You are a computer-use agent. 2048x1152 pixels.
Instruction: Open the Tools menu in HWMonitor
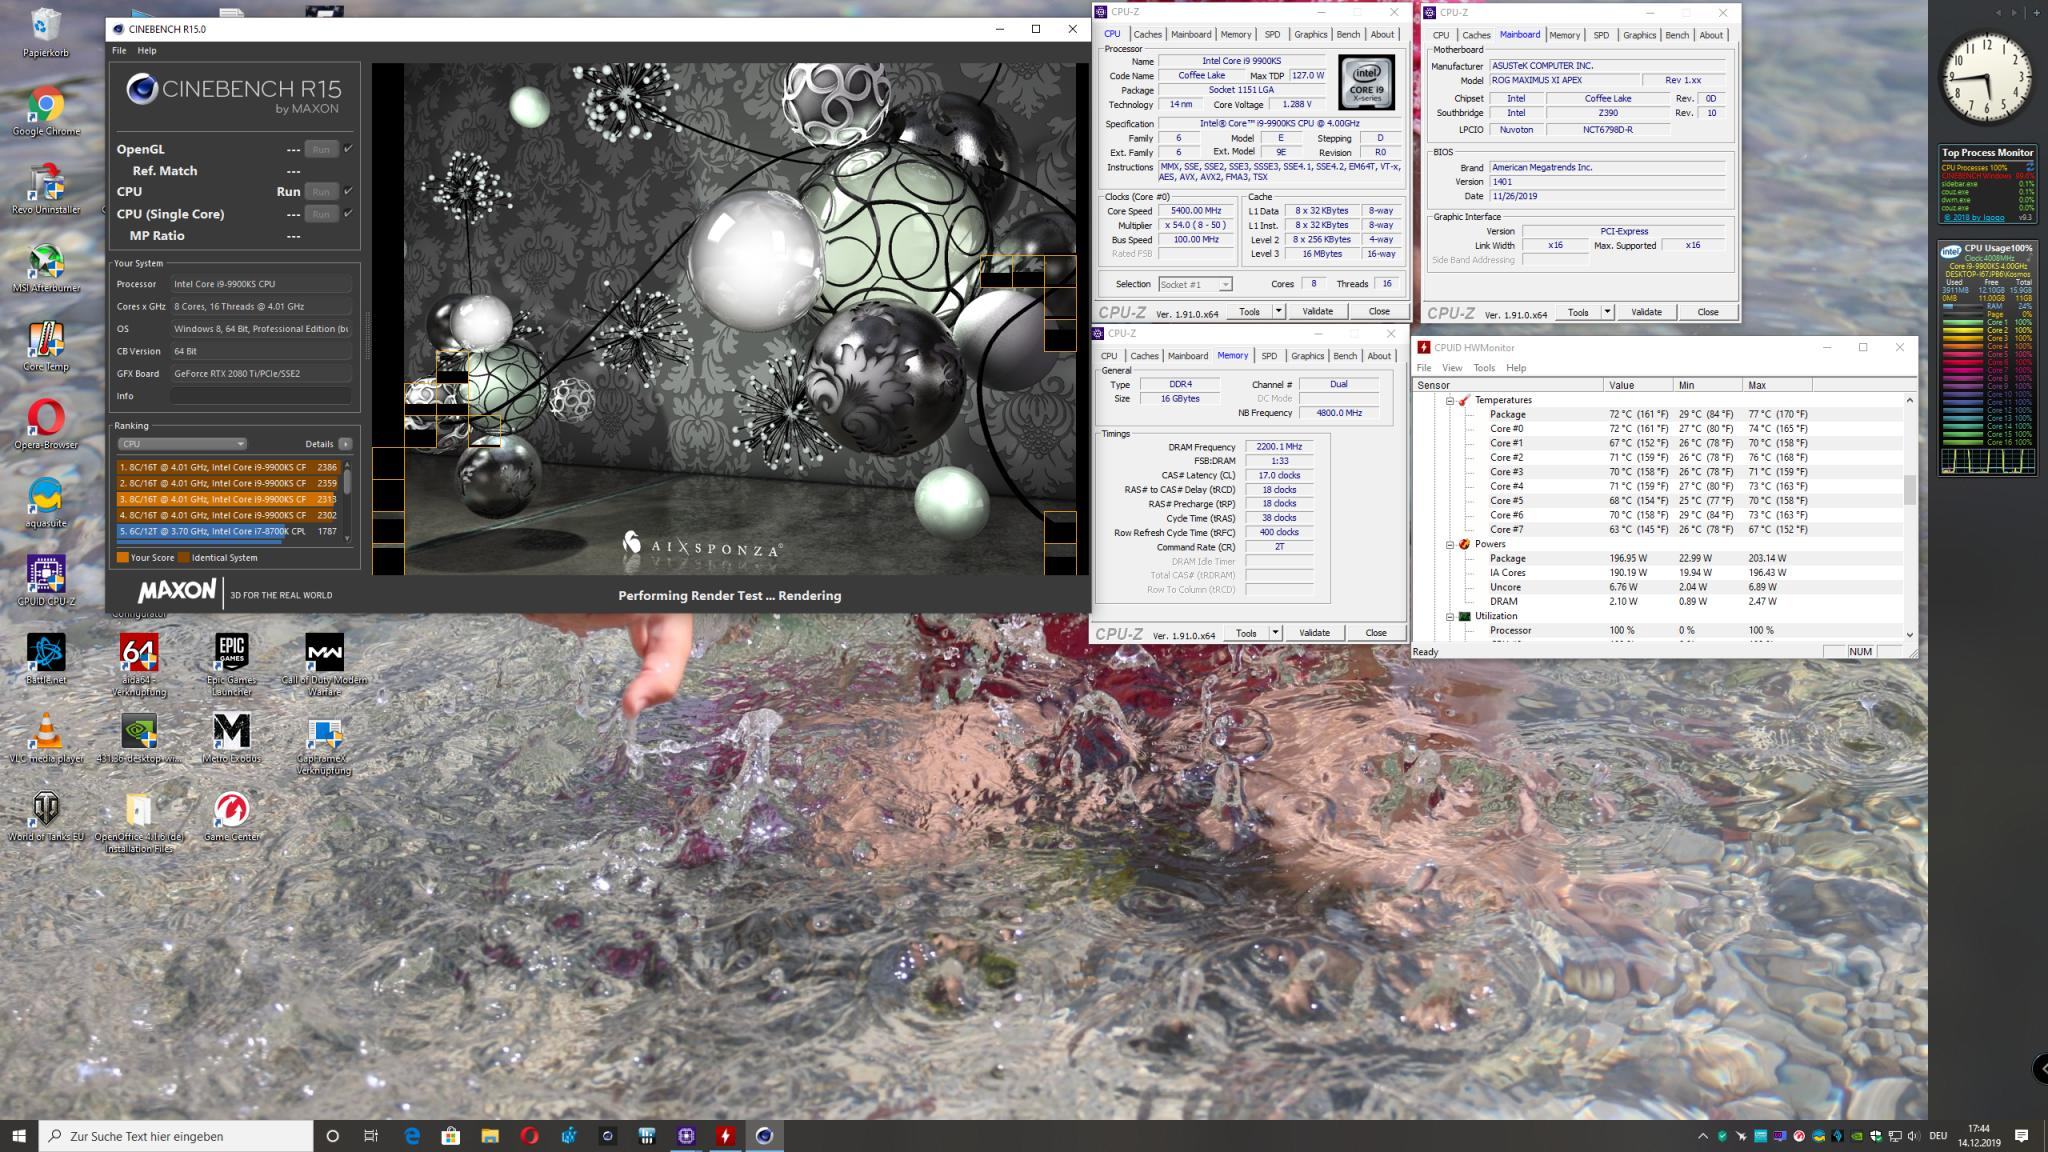coord(1484,368)
